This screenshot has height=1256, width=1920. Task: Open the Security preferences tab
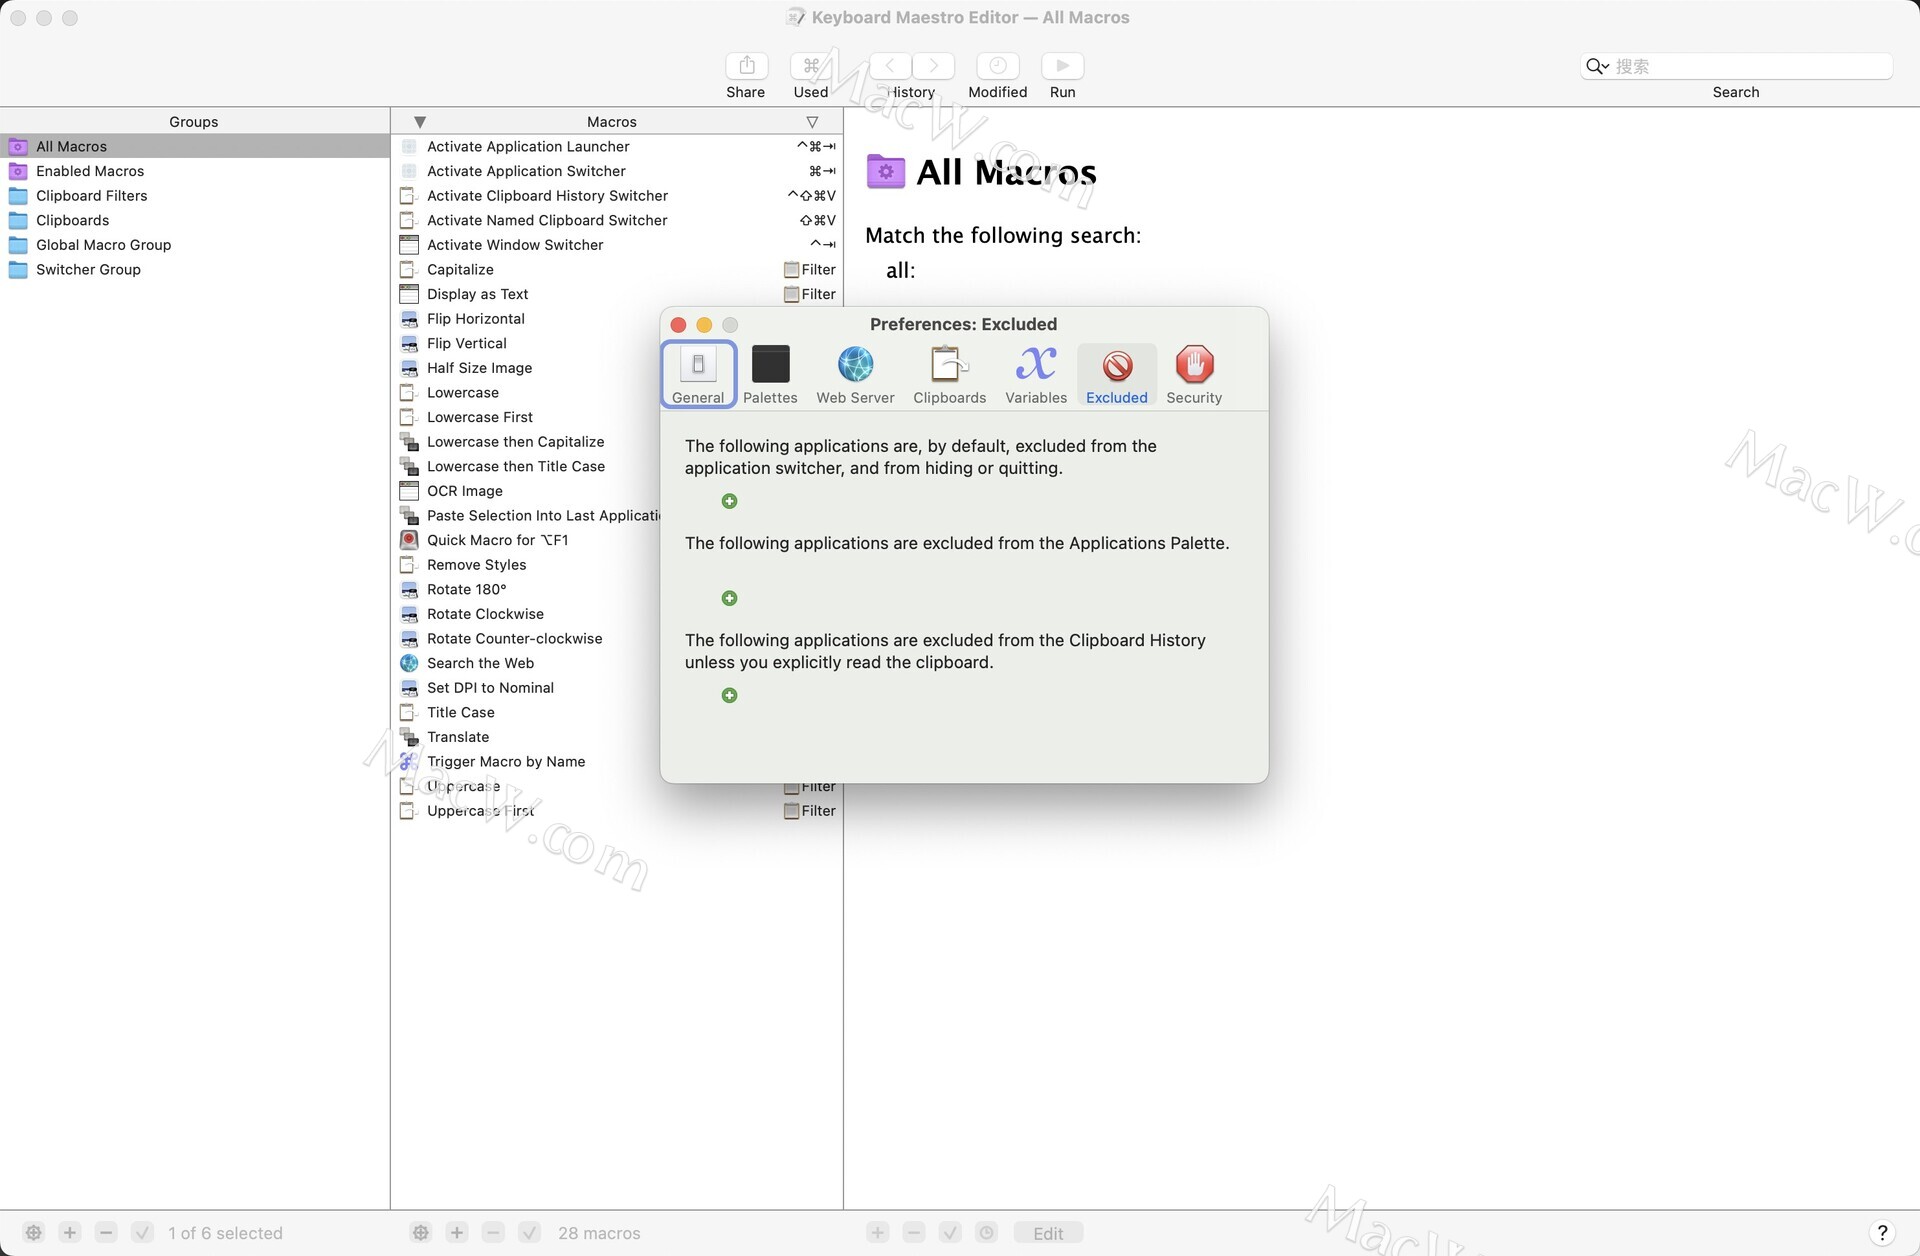click(1194, 374)
